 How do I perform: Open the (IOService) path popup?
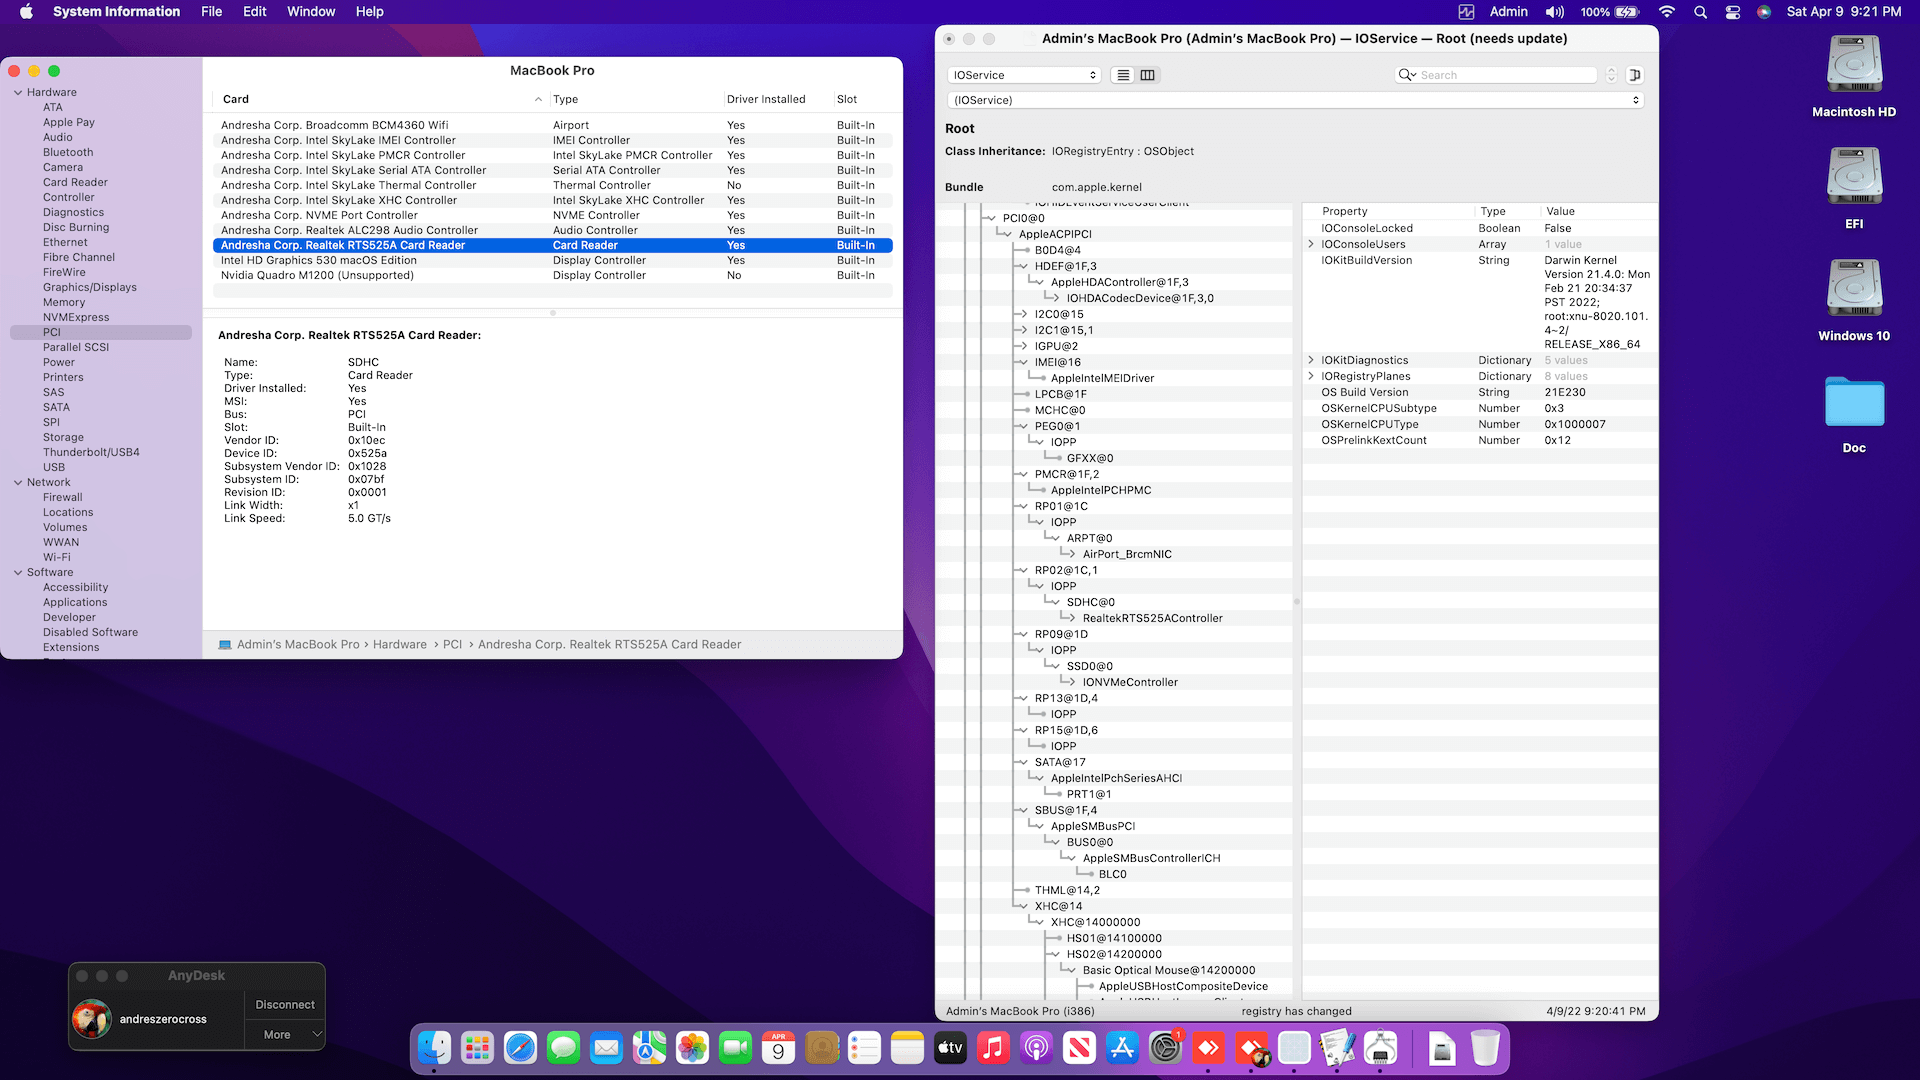(x=1294, y=100)
